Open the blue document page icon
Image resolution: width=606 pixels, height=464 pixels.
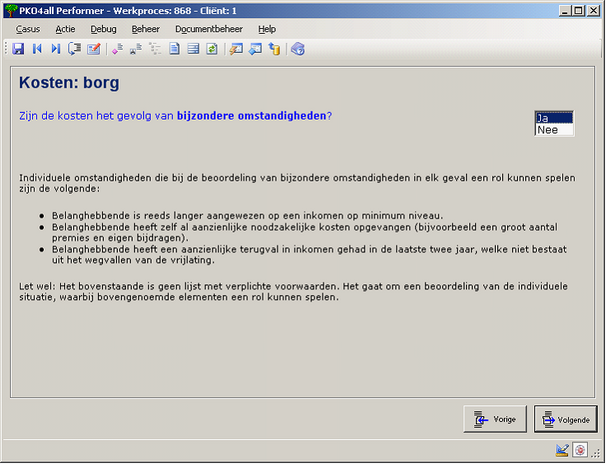(x=174, y=49)
